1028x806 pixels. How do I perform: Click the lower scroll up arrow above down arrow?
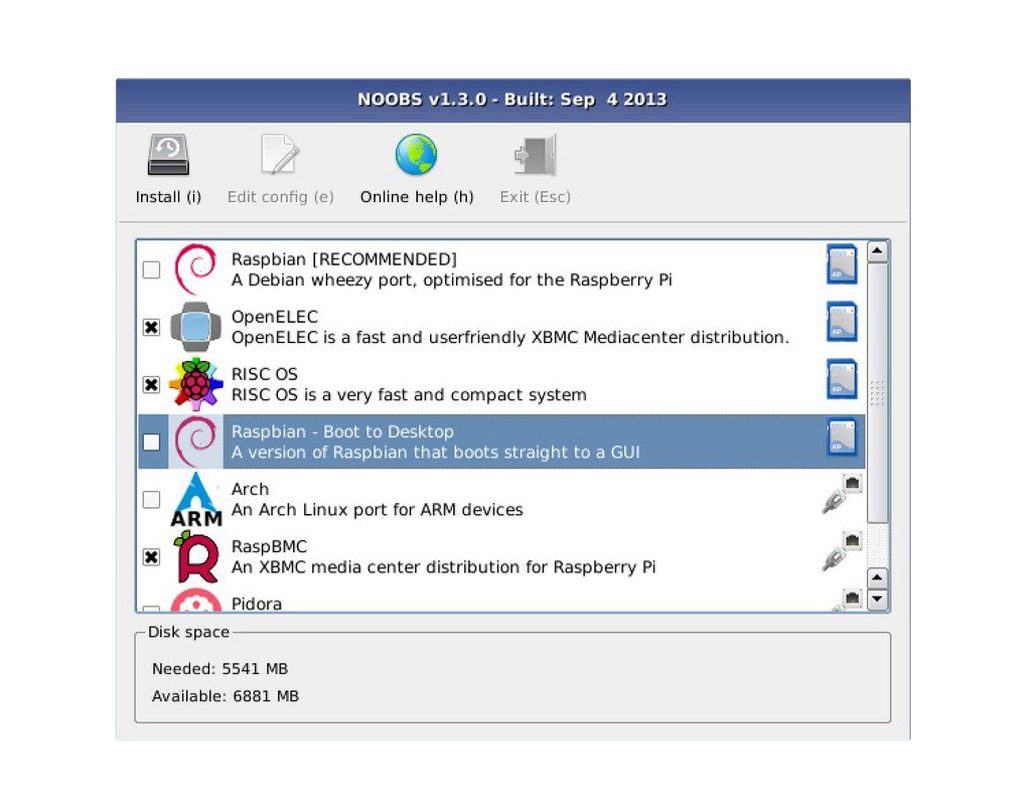click(x=877, y=578)
